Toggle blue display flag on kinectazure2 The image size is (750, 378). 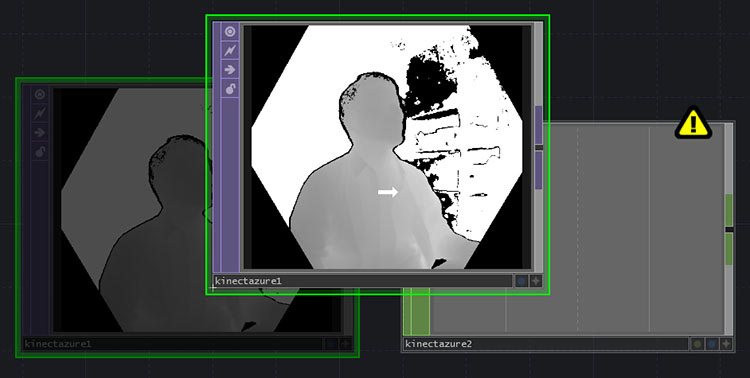712,344
